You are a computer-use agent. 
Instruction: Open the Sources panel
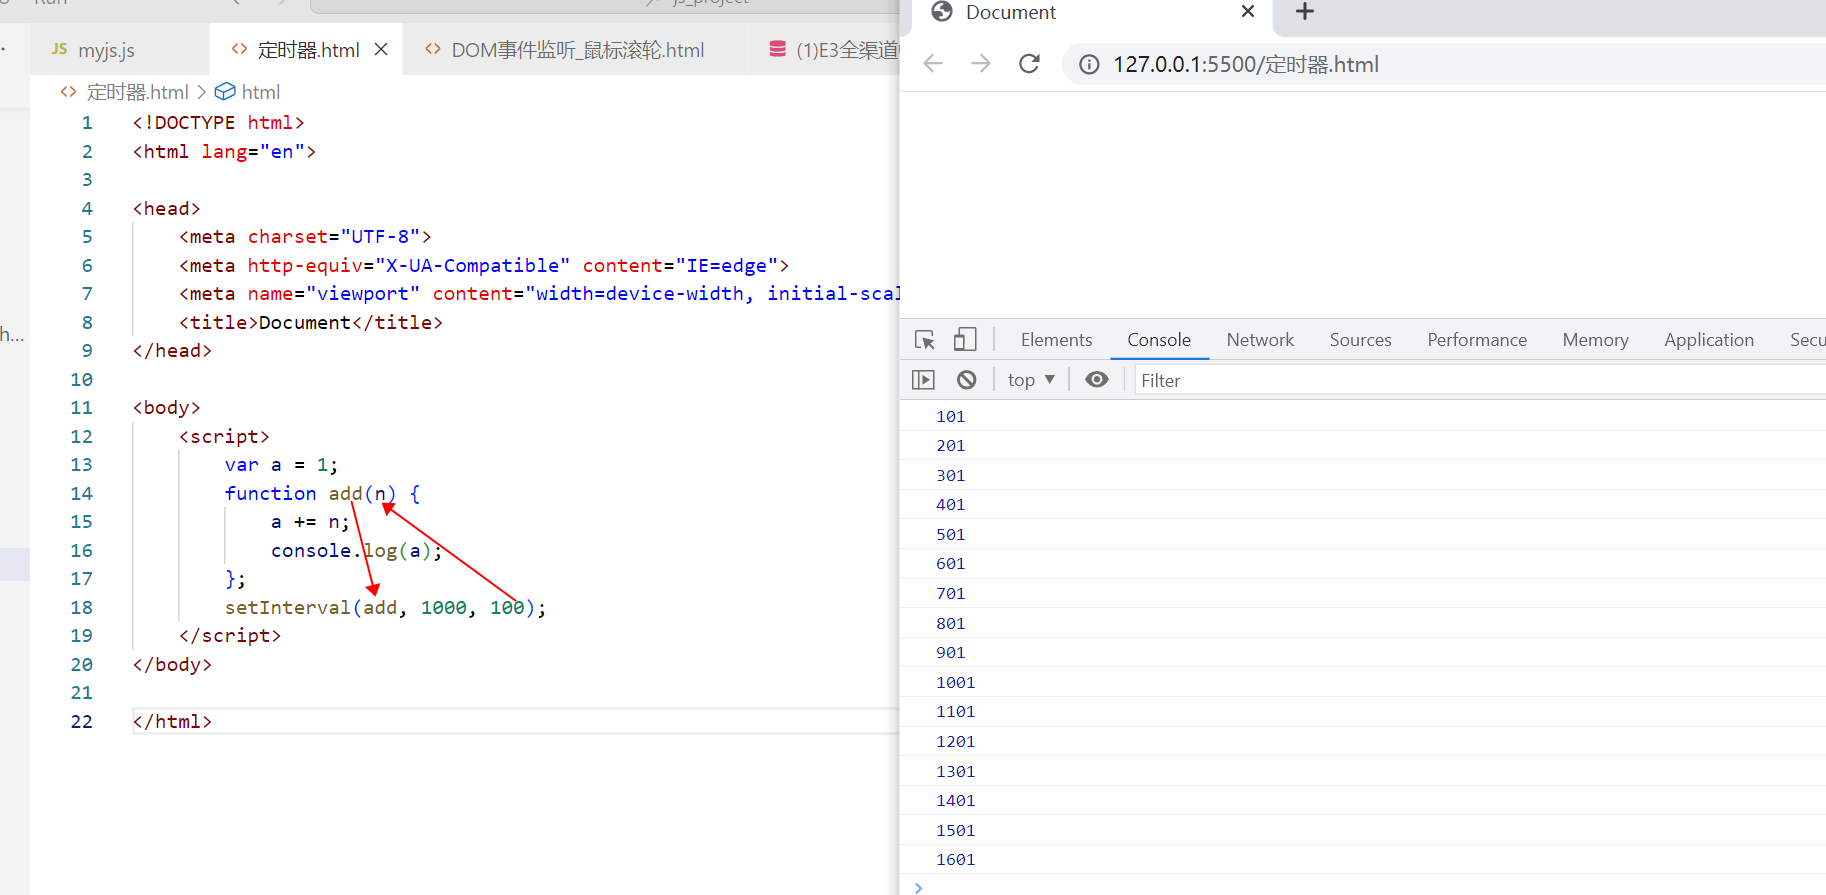point(1360,340)
